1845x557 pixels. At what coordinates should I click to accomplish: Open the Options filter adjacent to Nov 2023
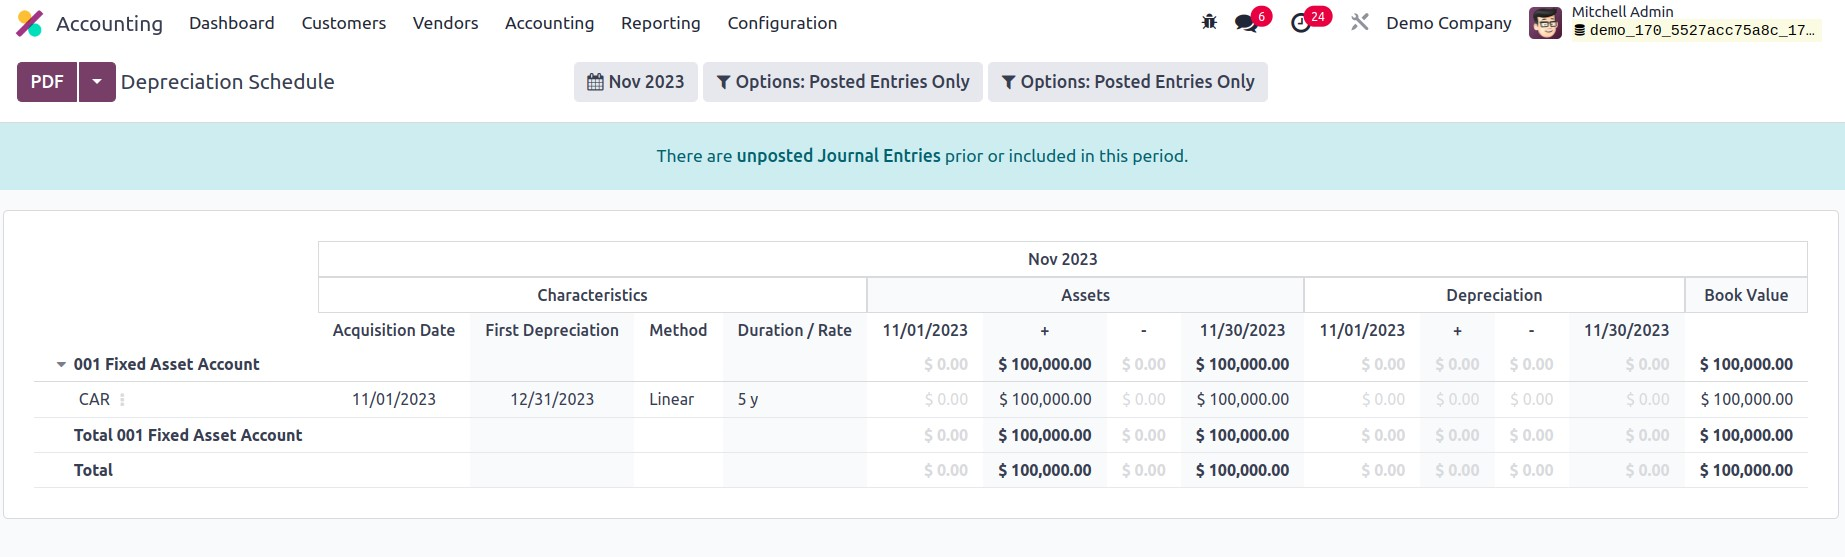(x=842, y=82)
